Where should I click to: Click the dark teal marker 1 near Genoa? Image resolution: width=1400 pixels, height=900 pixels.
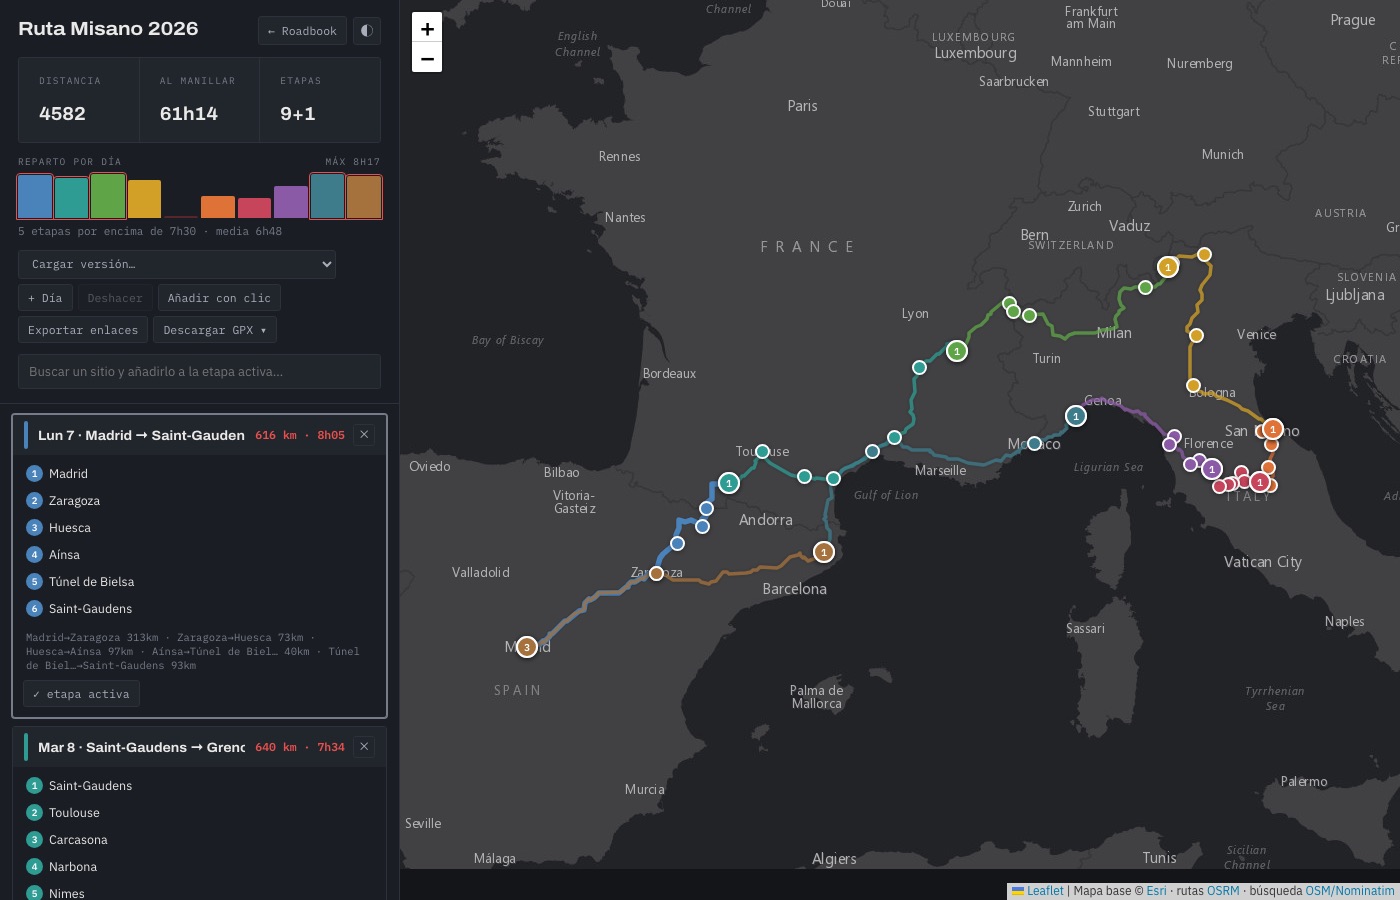1076,416
